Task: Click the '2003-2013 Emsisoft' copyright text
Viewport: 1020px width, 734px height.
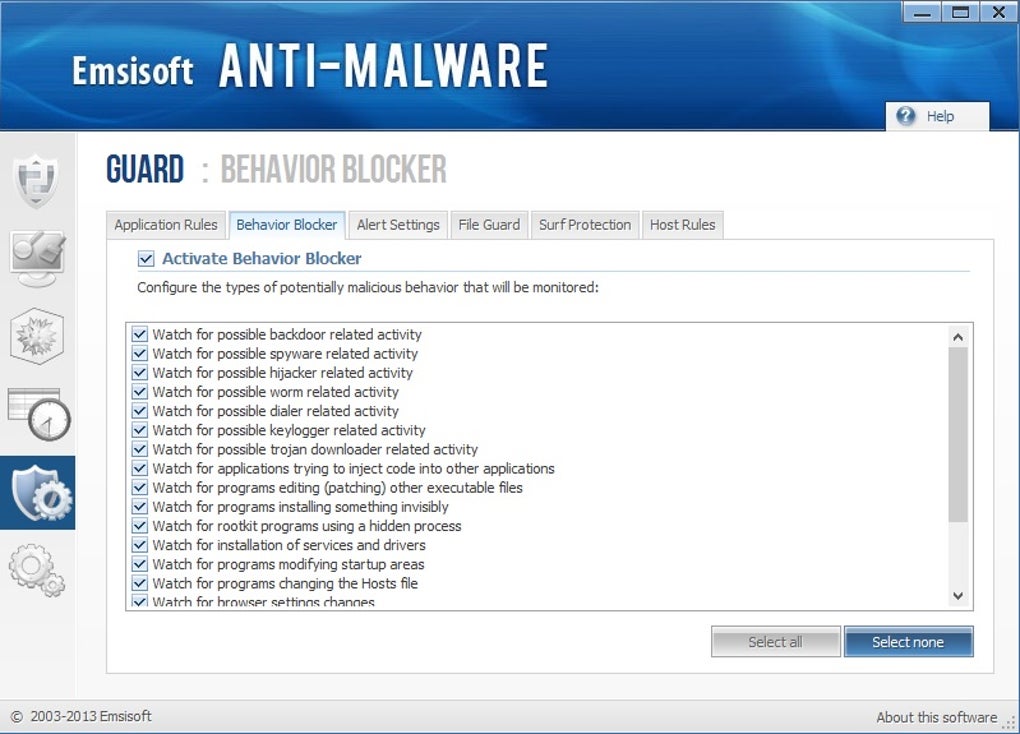Action: pos(91,716)
